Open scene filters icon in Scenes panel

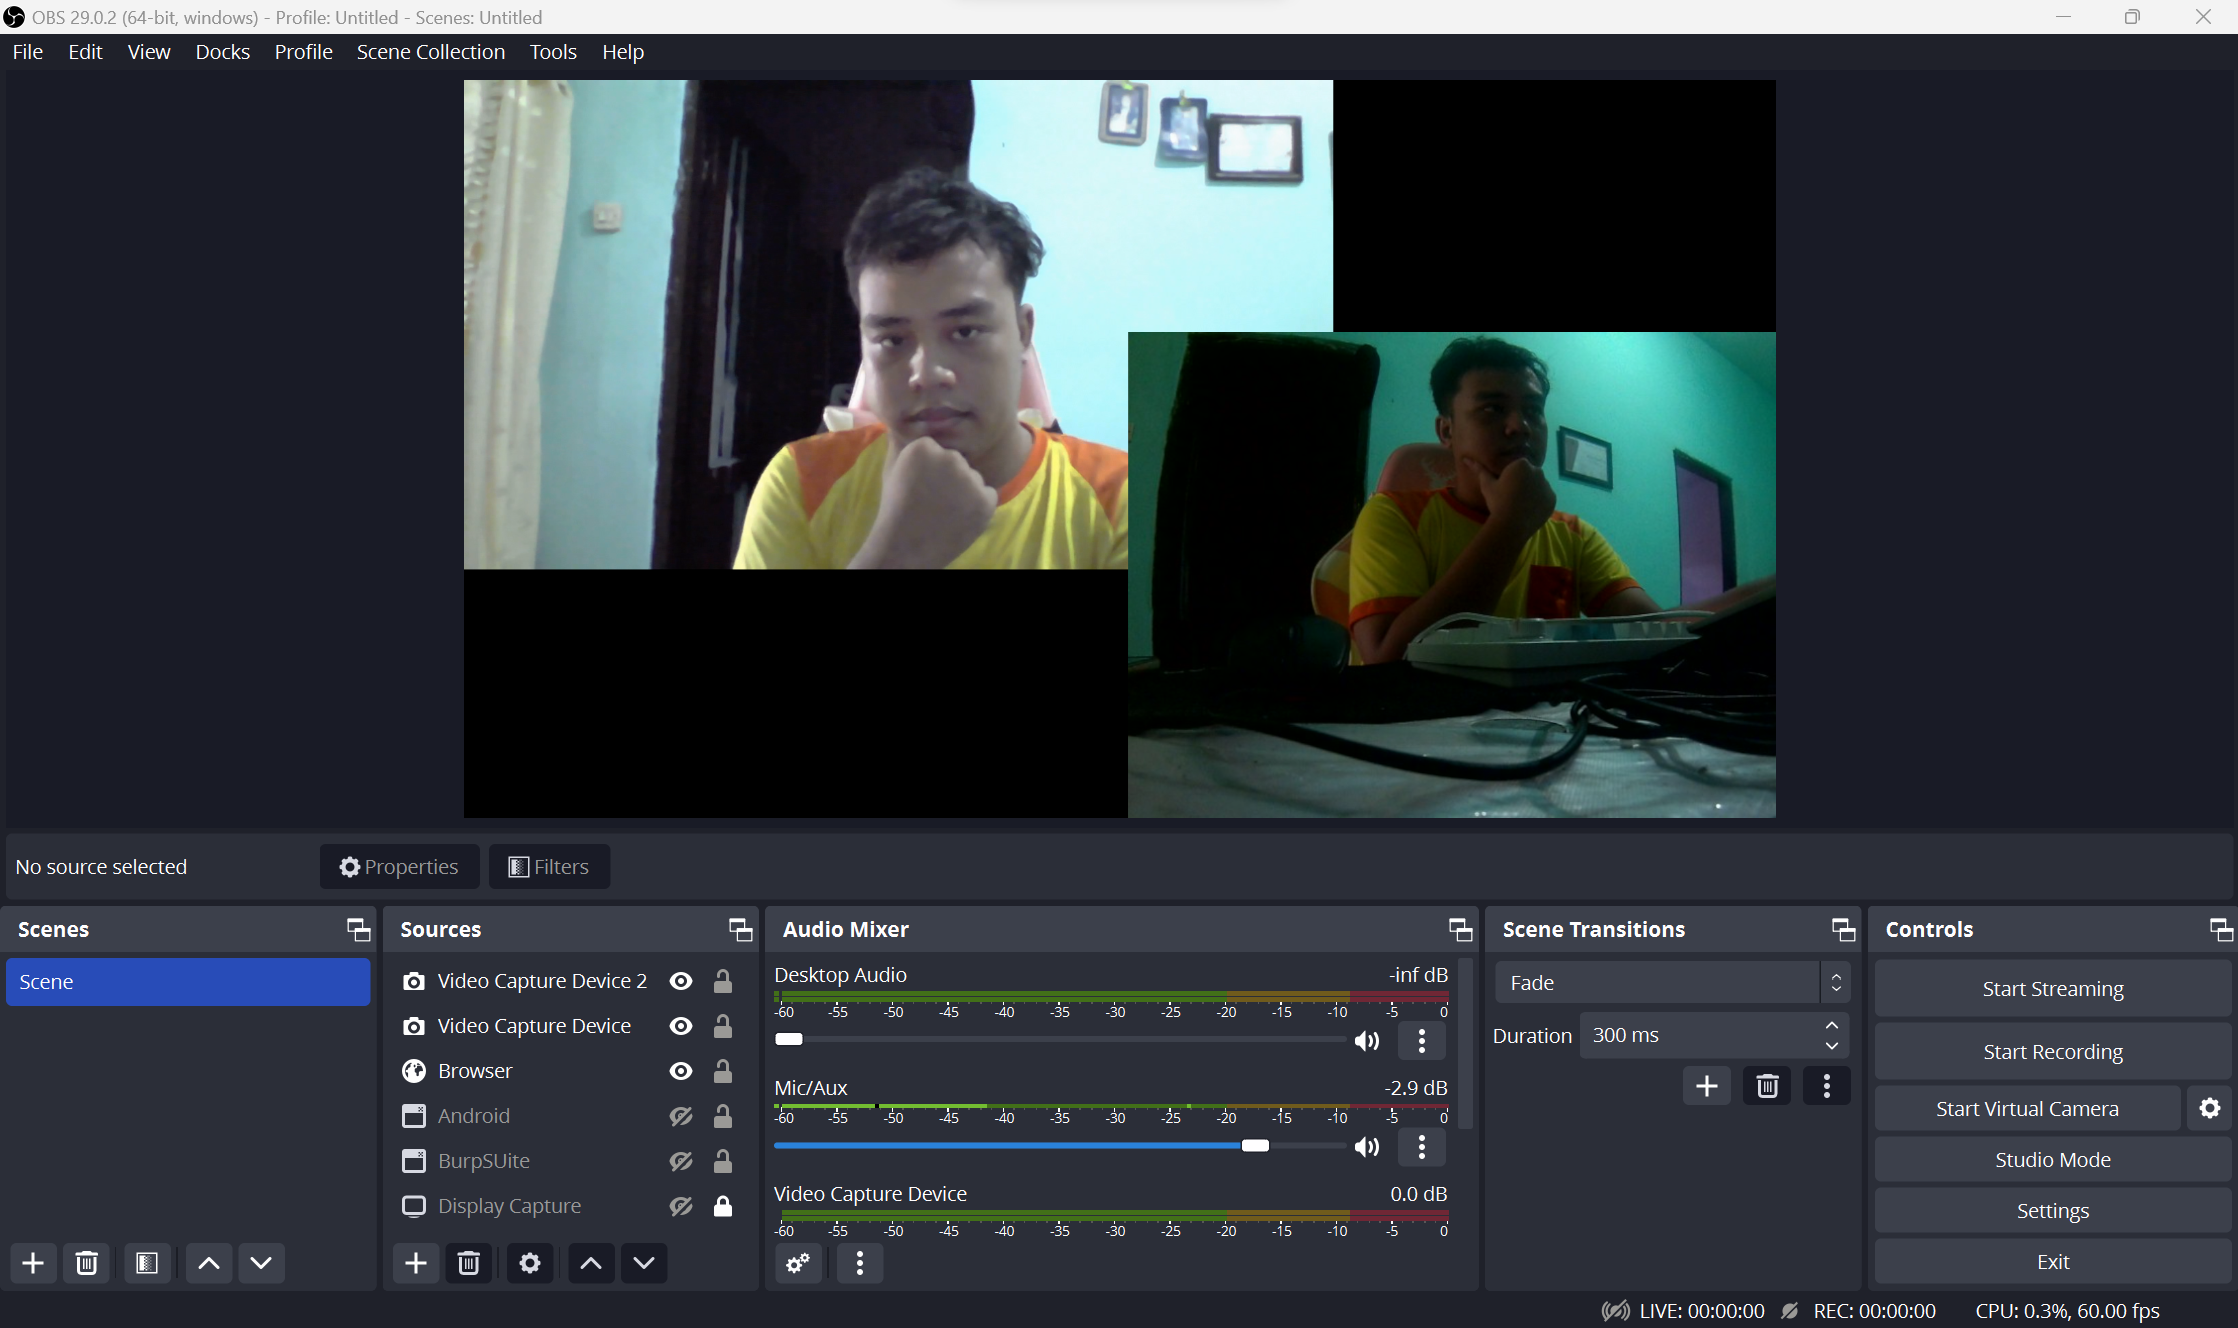click(147, 1263)
